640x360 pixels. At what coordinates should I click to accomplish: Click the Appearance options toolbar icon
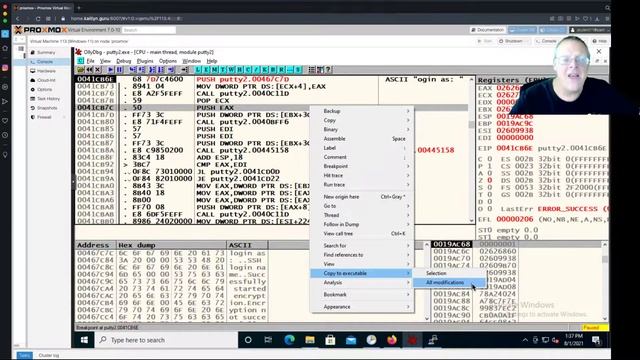pos(320,70)
